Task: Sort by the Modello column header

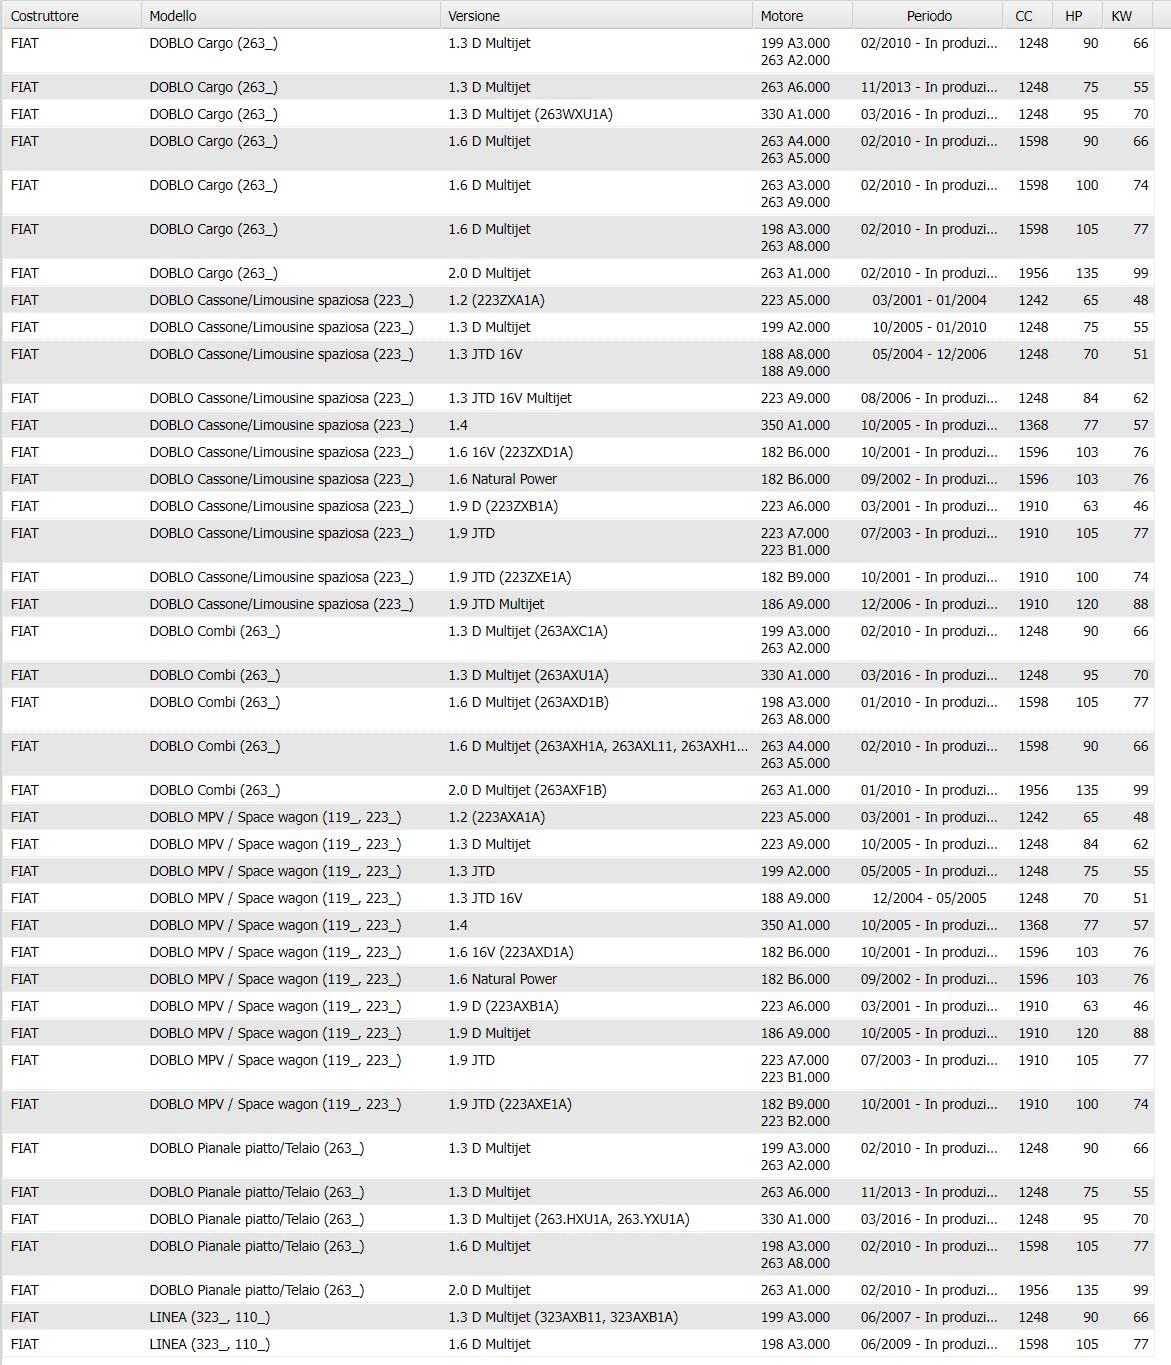Action: pos(291,16)
